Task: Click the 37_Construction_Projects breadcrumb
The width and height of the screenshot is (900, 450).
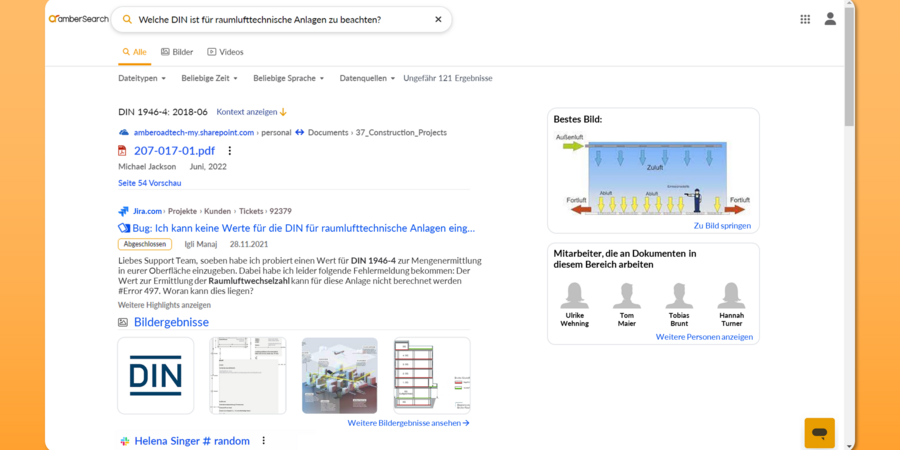Action: tap(401, 133)
